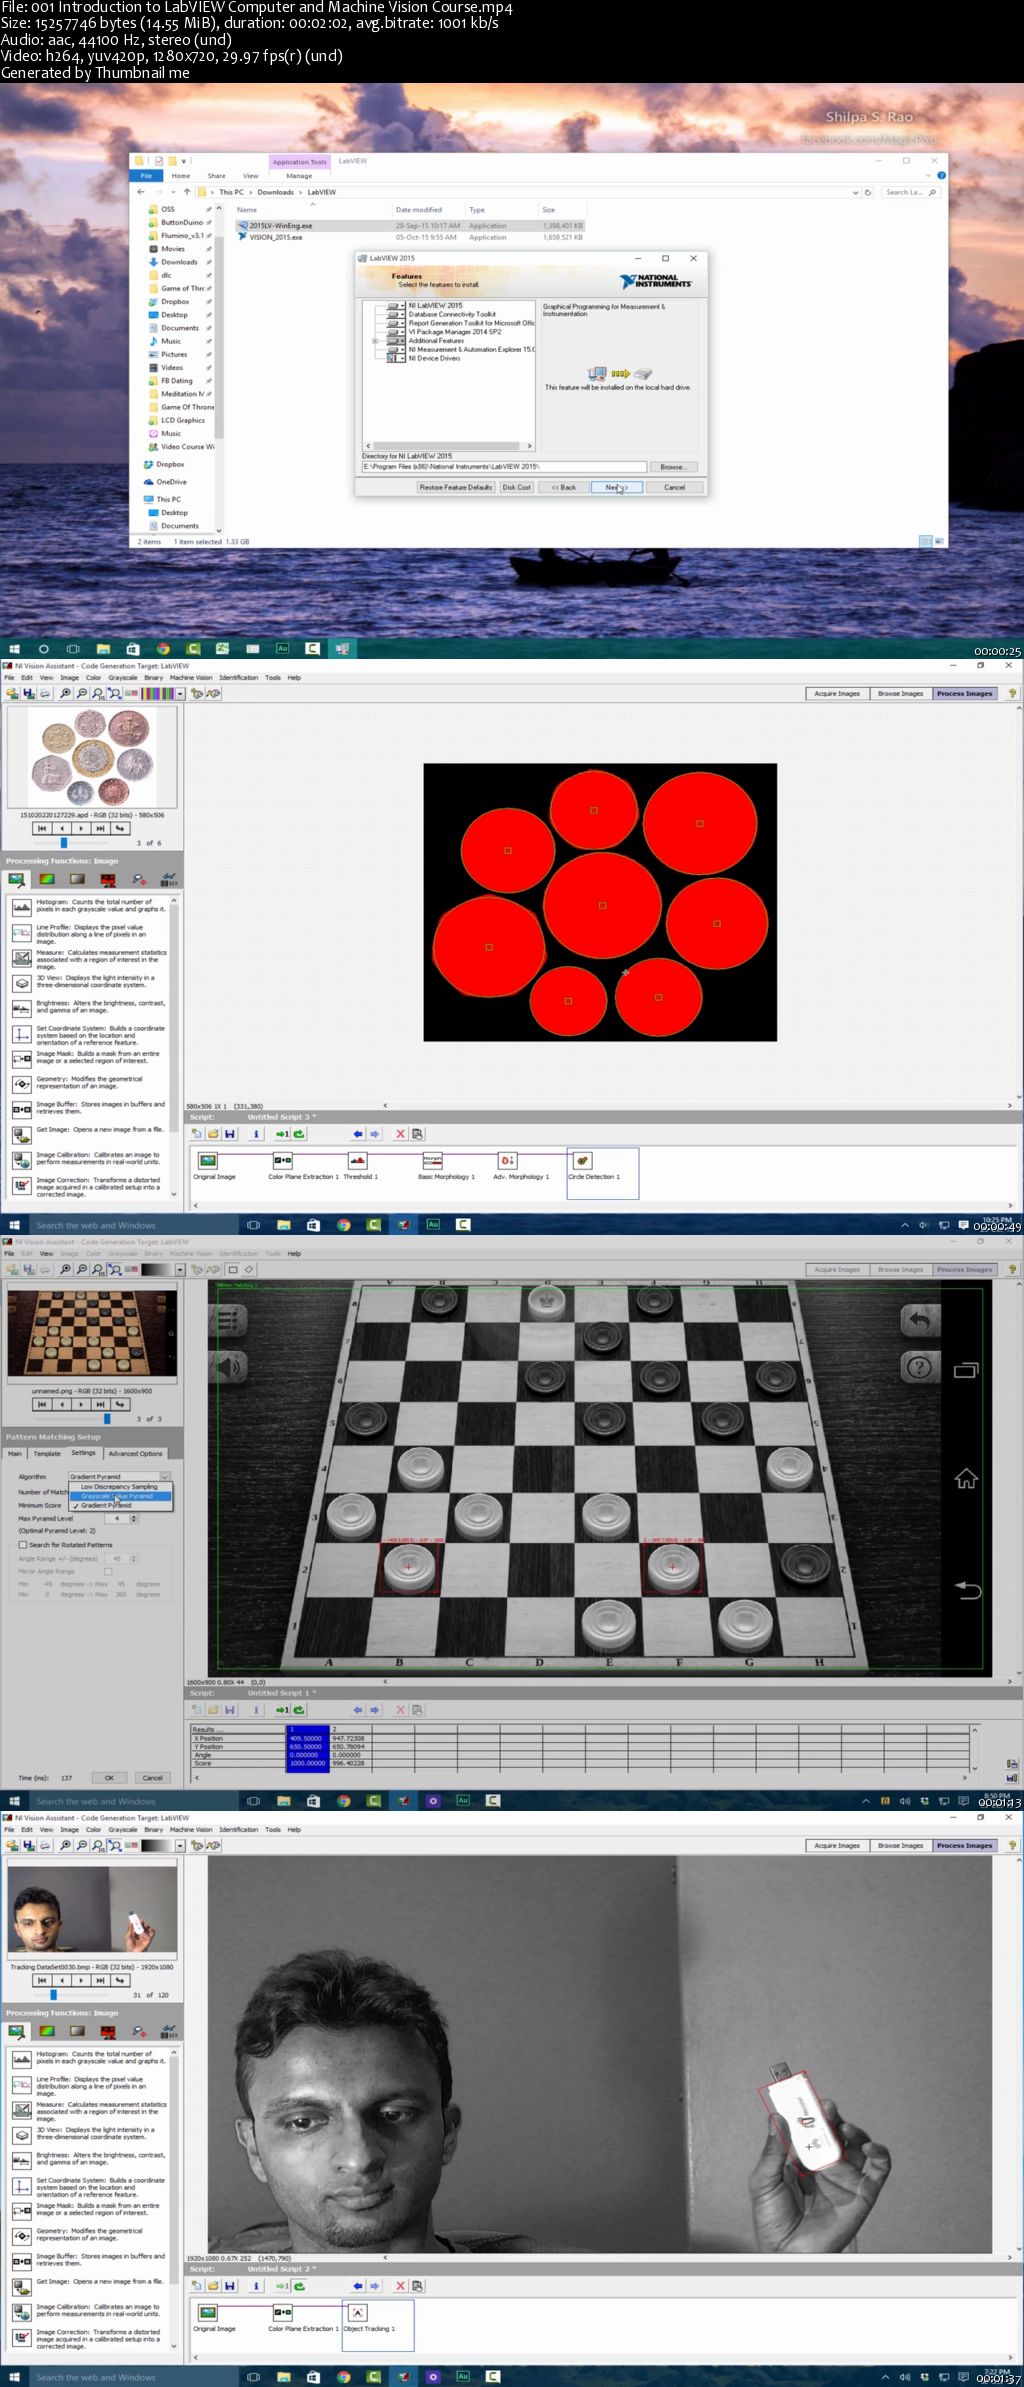Select VISION_2015.exe in File Explorer
The height and width of the screenshot is (2387, 1024).
coord(276,237)
